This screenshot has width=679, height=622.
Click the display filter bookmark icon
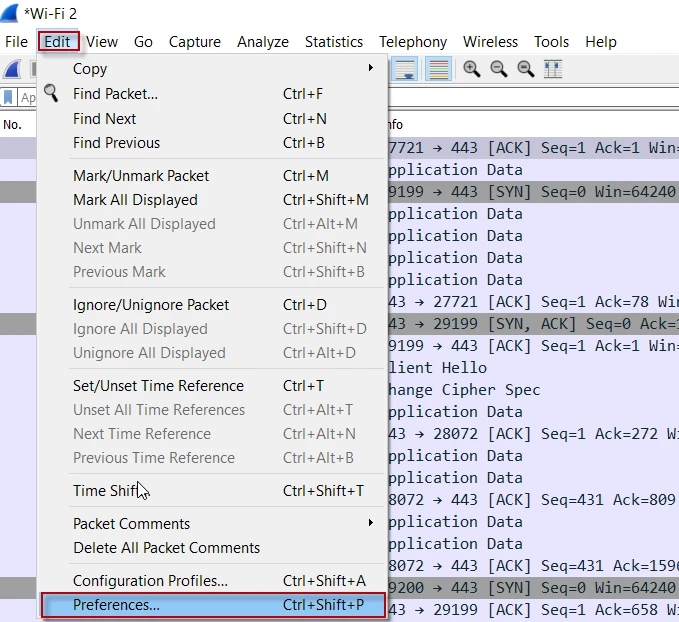coord(8,97)
